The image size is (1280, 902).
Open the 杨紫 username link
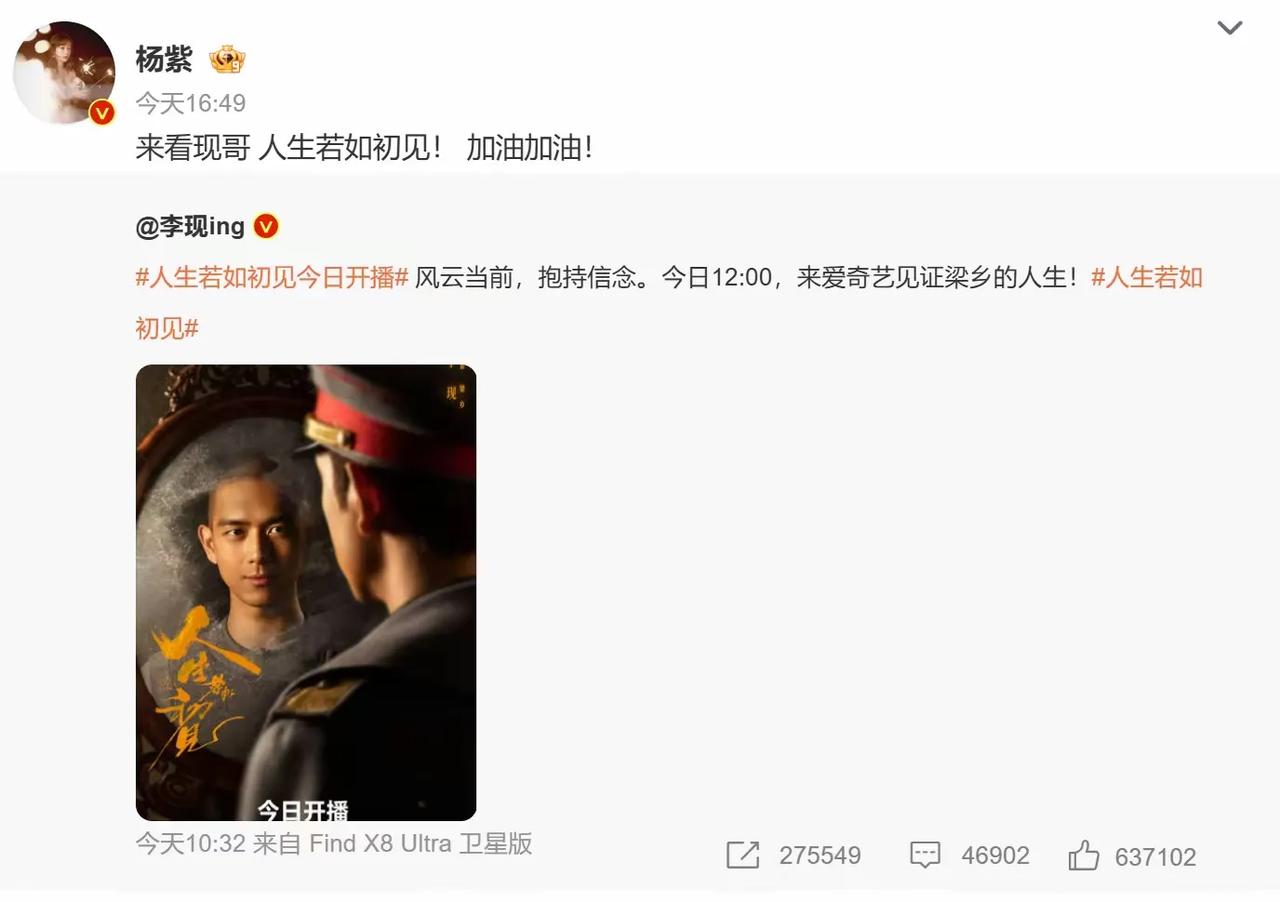164,60
